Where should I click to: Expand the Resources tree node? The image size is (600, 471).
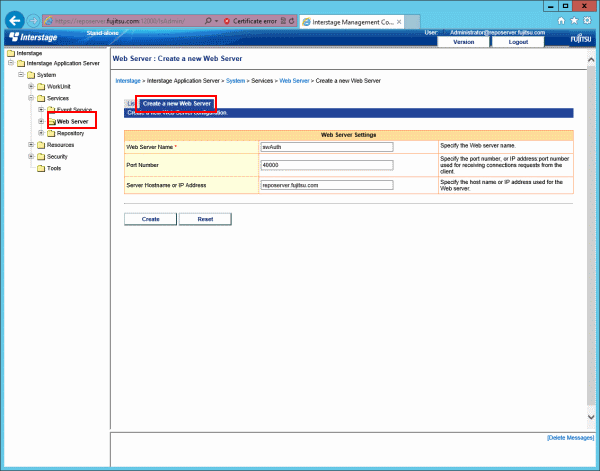(x=31, y=145)
